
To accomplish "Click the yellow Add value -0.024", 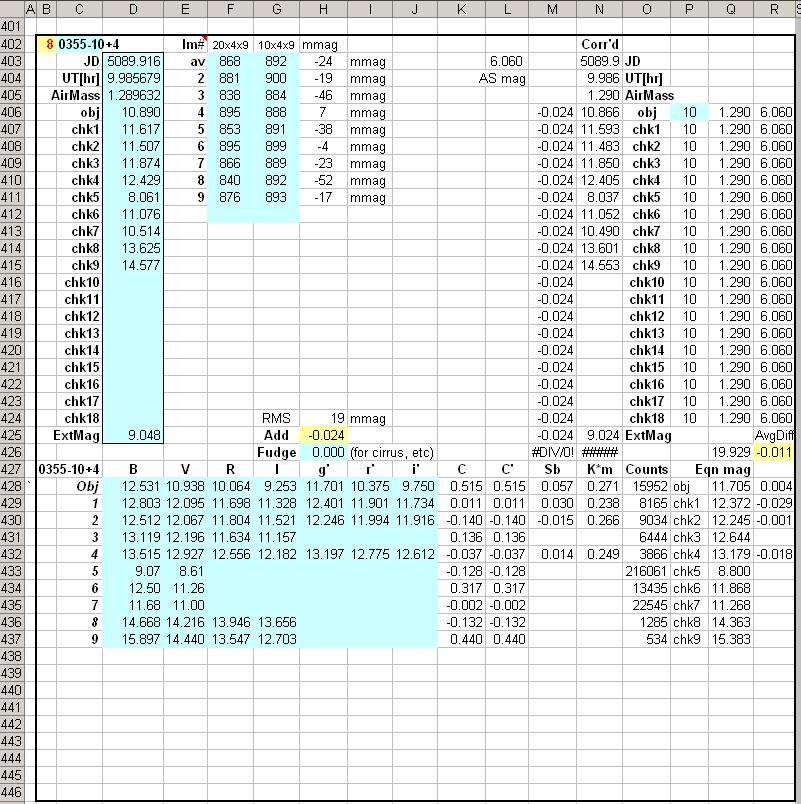I will (x=324, y=435).
